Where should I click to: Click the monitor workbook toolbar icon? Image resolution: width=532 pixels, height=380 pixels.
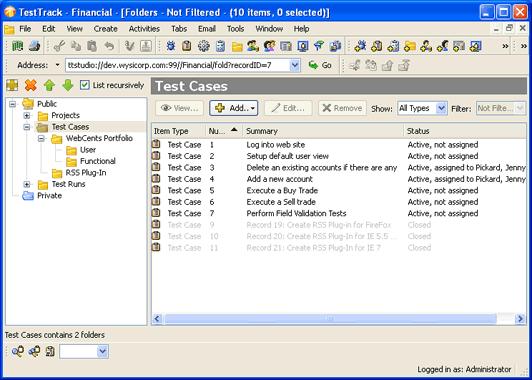pyautogui.click(x=302, y=46)
